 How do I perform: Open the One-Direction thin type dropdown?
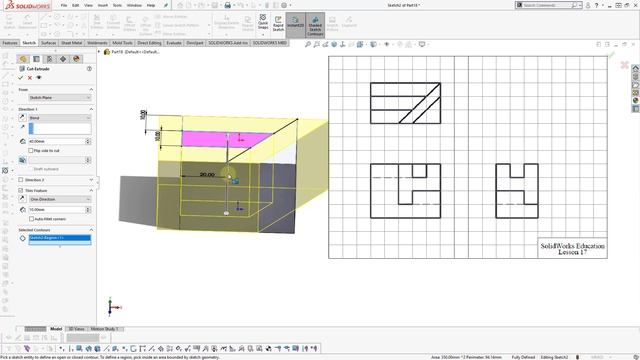coord(60,199)
